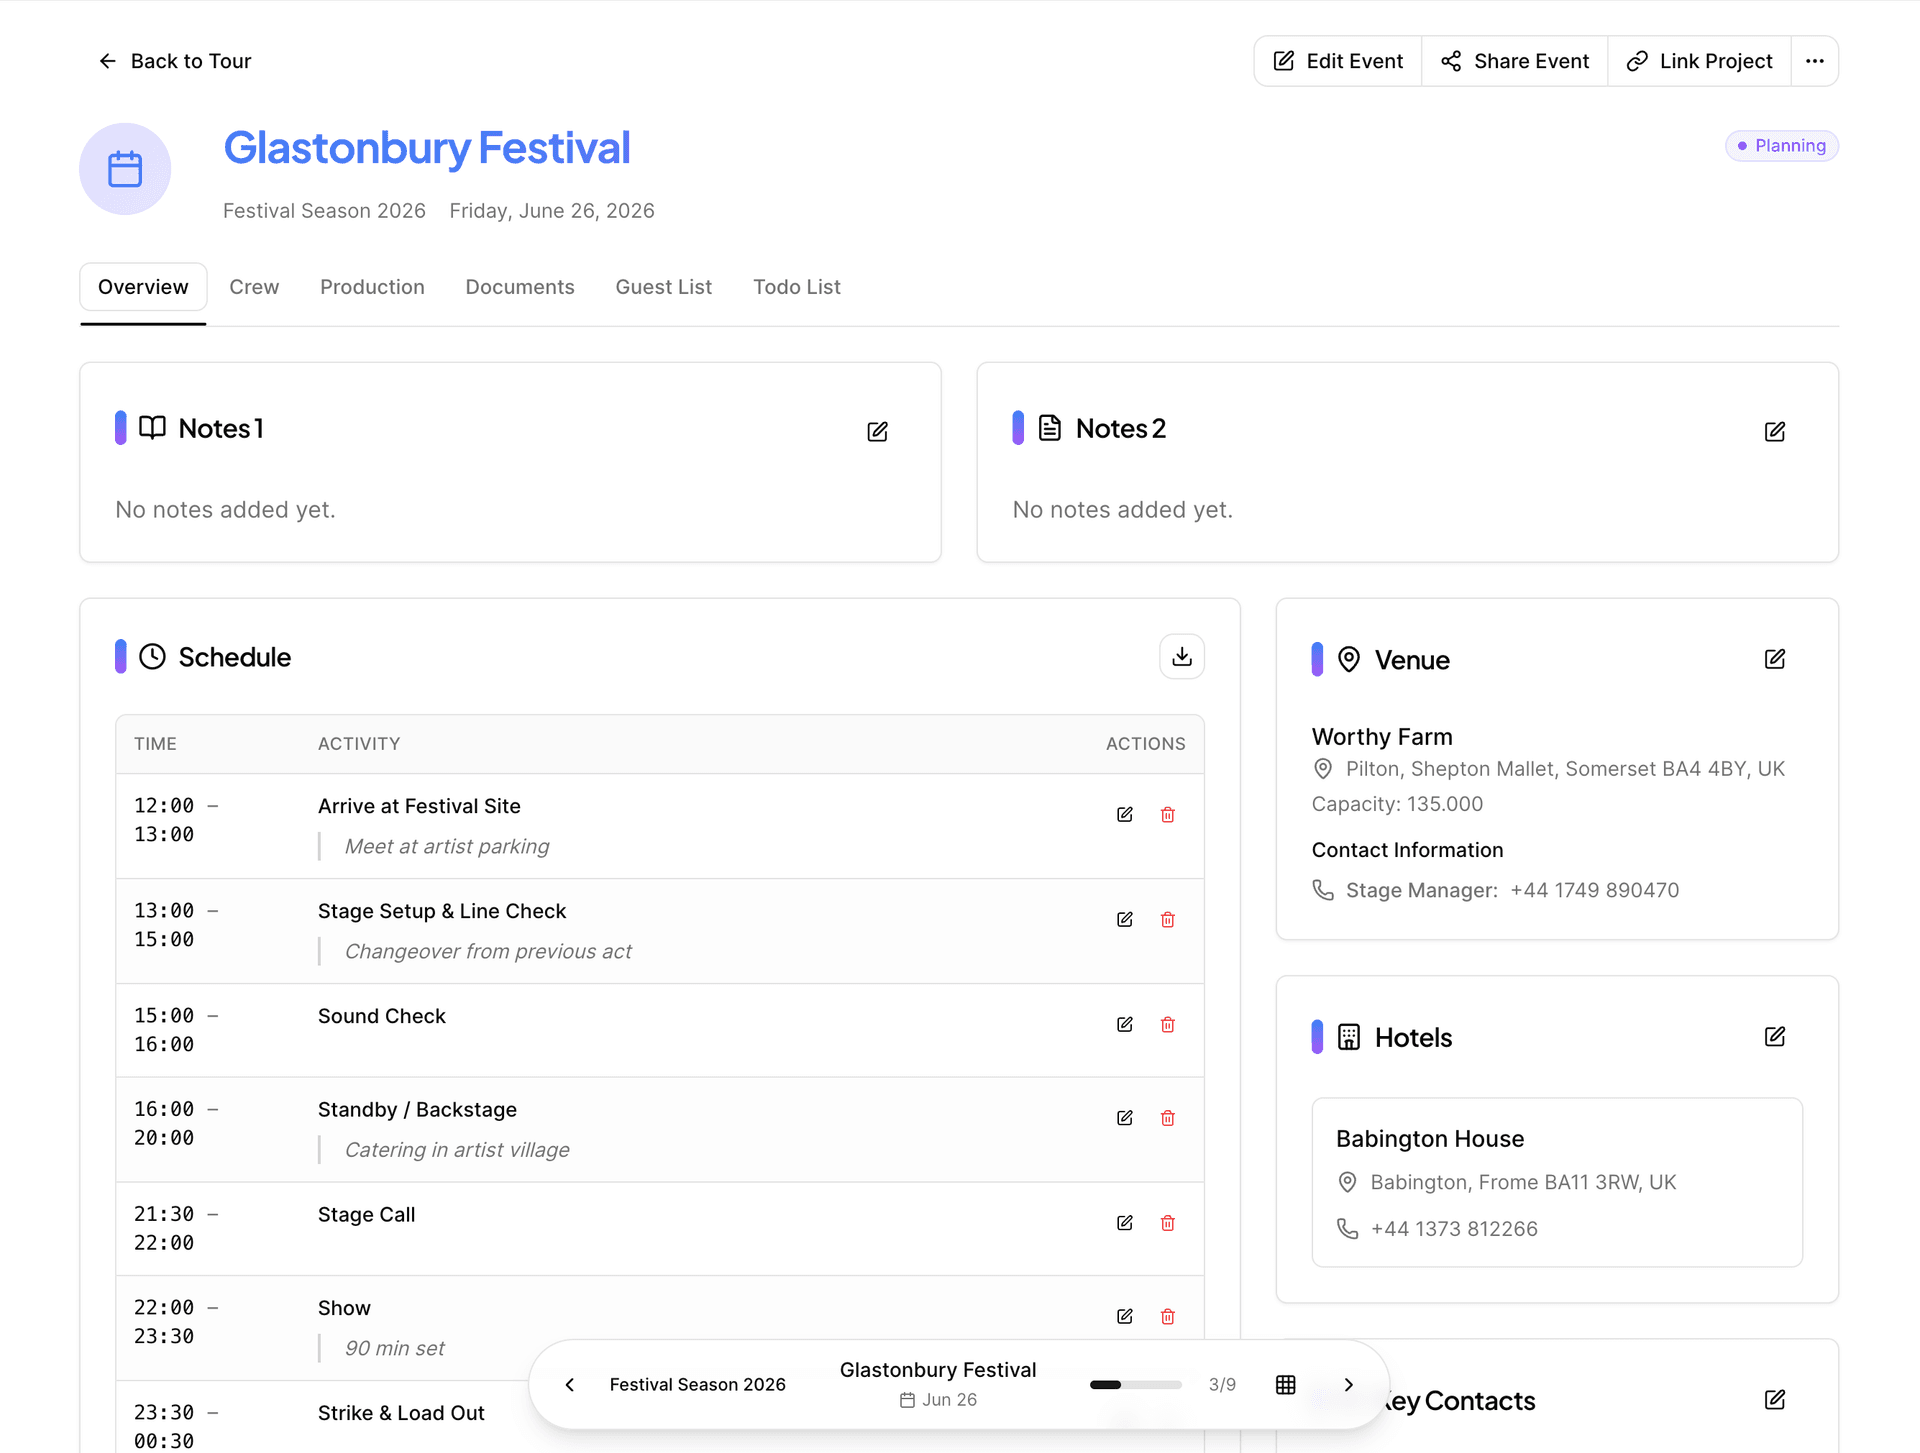
Task: Click the Planning status badge
Action: 1781,146
